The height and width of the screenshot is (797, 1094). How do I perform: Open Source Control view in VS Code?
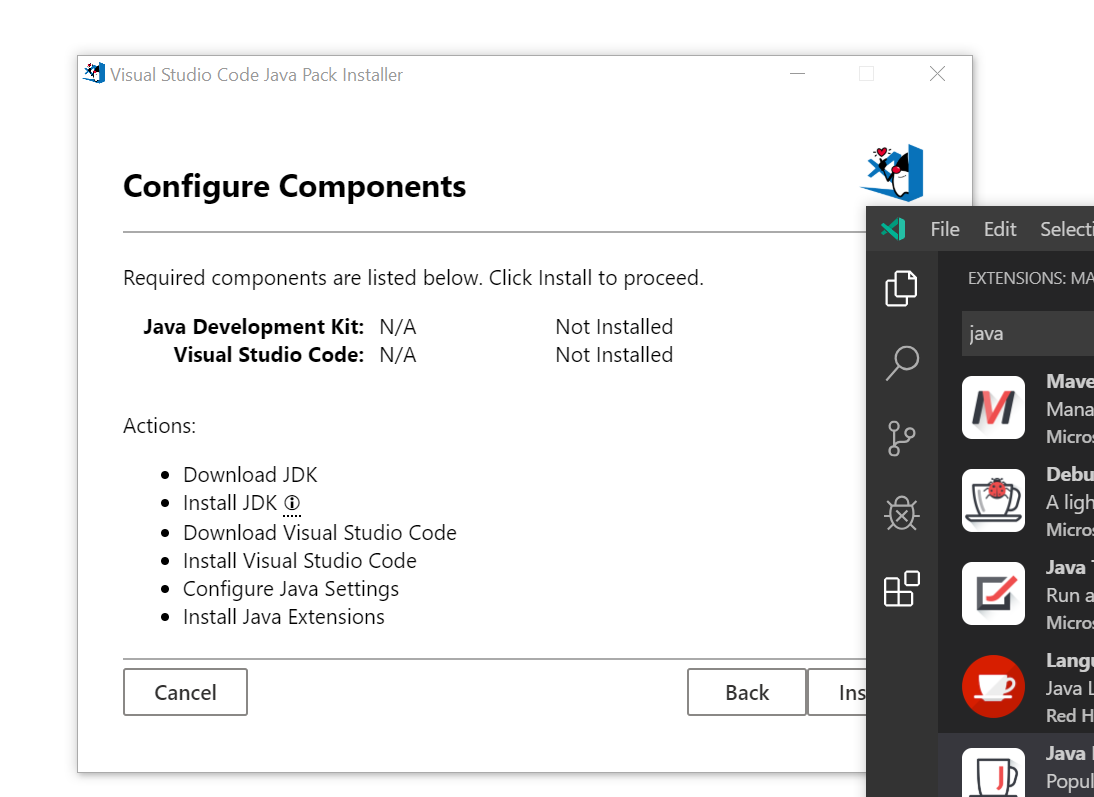(901, 438)
